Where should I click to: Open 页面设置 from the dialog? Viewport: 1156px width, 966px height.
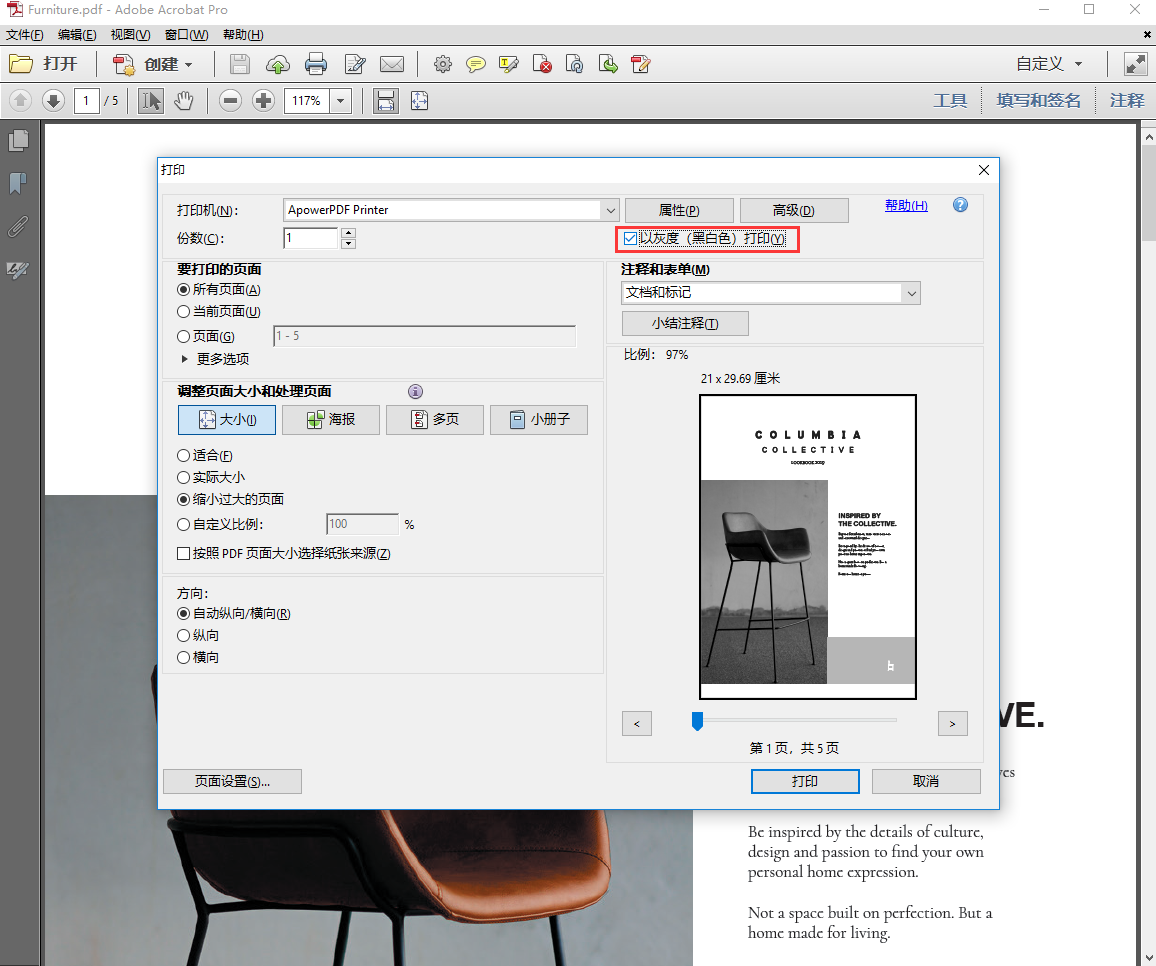click(232, 781)
